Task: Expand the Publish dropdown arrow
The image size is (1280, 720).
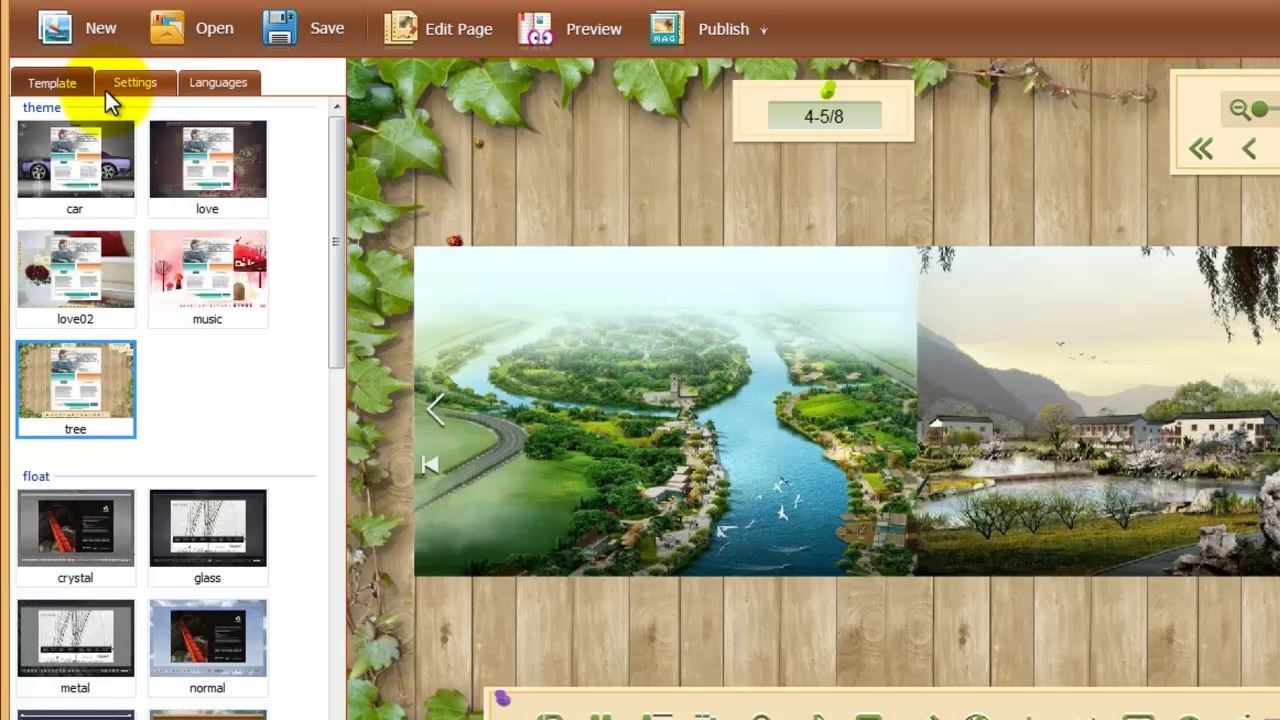Action: pos(763,30)
